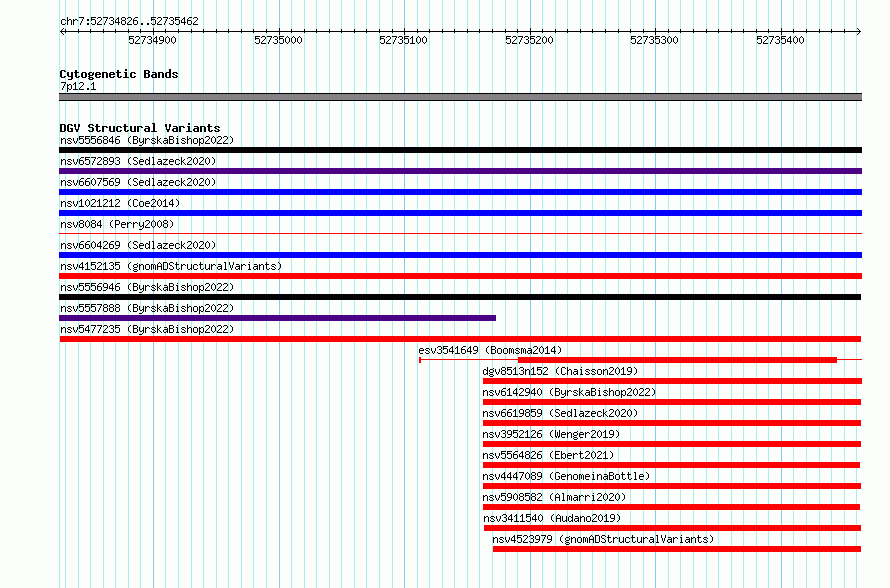The image size is (890, 588).
Task: Open nsv4447089 (GenomeinaBottle) label
Action: click(x=566, y=476)
